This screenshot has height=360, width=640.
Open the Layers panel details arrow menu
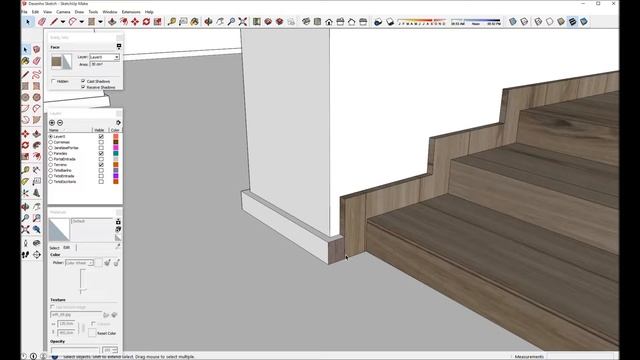click(x=118, y=122)
